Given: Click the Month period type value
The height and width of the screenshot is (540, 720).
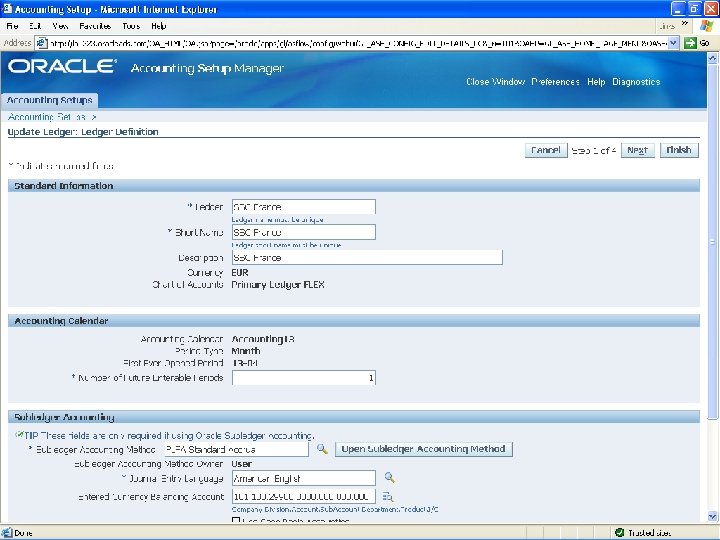Looking at the screenshot, I should 246,351.
